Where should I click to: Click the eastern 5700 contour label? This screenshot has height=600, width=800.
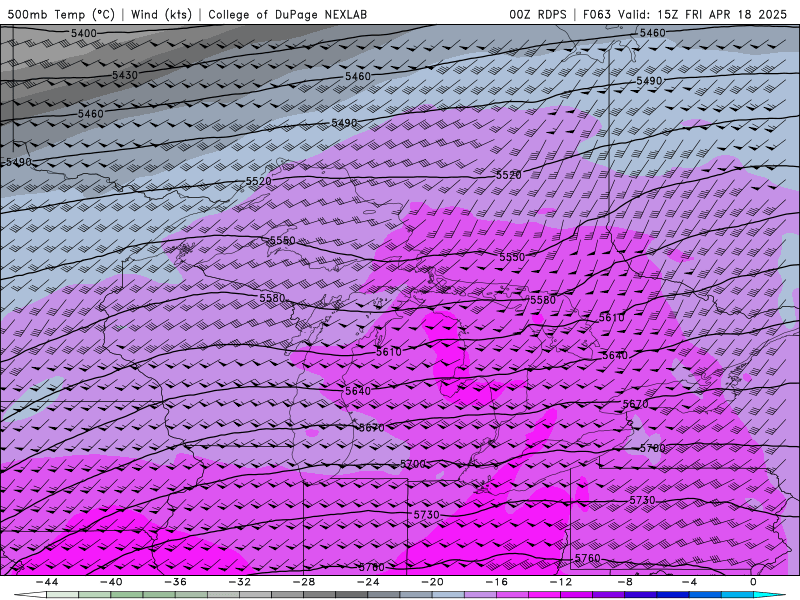(x=653, y=448)
